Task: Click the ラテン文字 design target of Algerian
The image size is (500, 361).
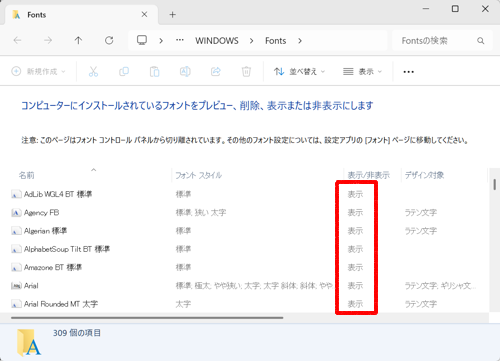Action: click(x=421, y=231)
